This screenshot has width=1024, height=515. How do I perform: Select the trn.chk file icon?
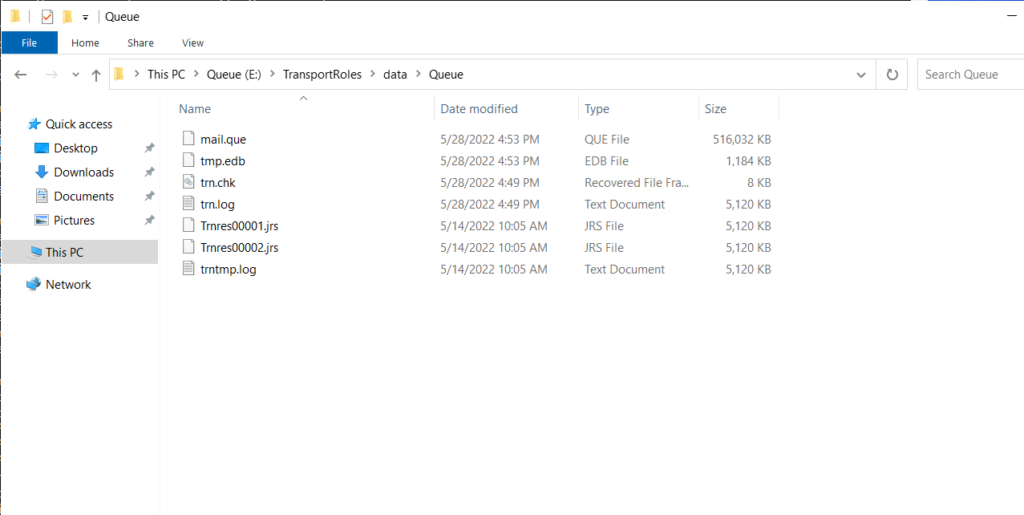click(x=189, y=183)
